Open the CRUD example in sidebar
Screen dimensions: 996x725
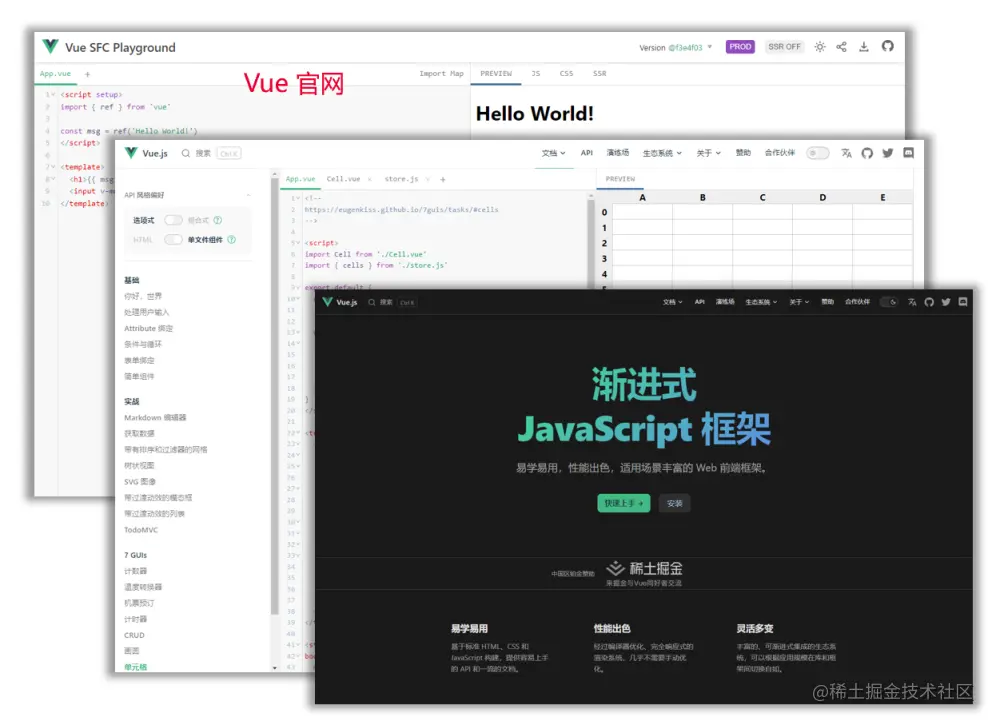134,635
